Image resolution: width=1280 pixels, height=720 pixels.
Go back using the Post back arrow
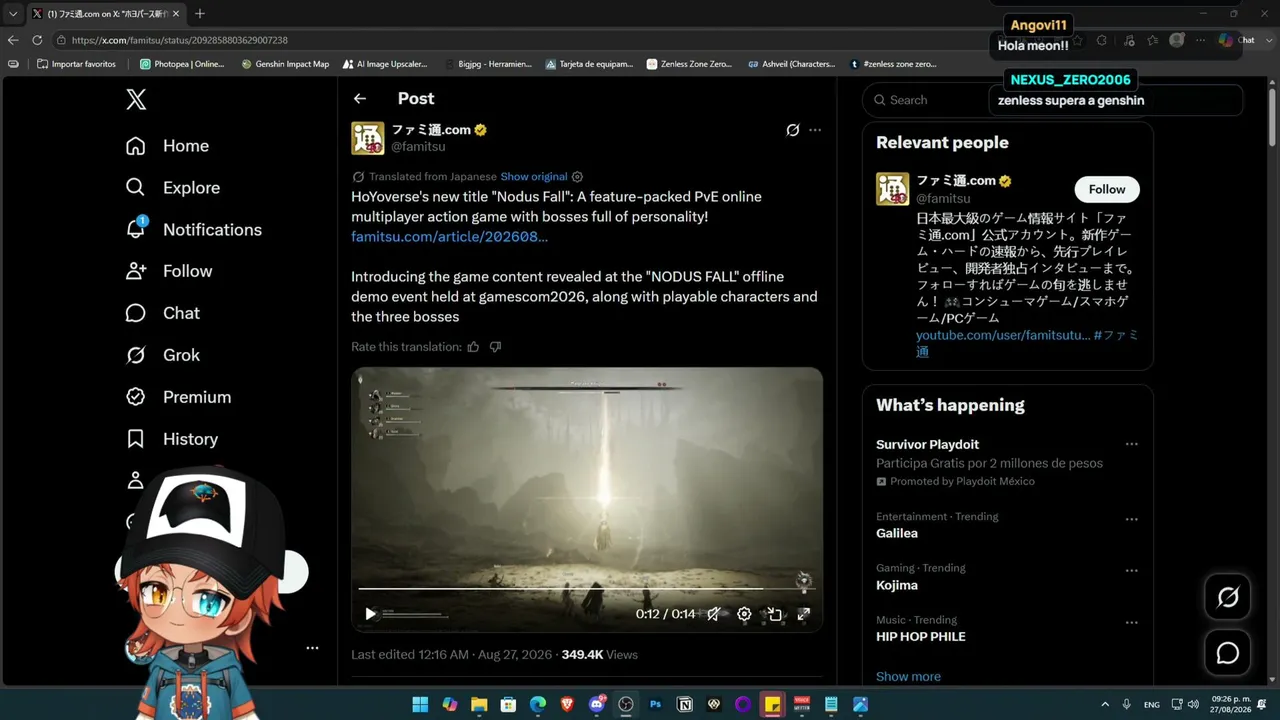click(360, 98)
